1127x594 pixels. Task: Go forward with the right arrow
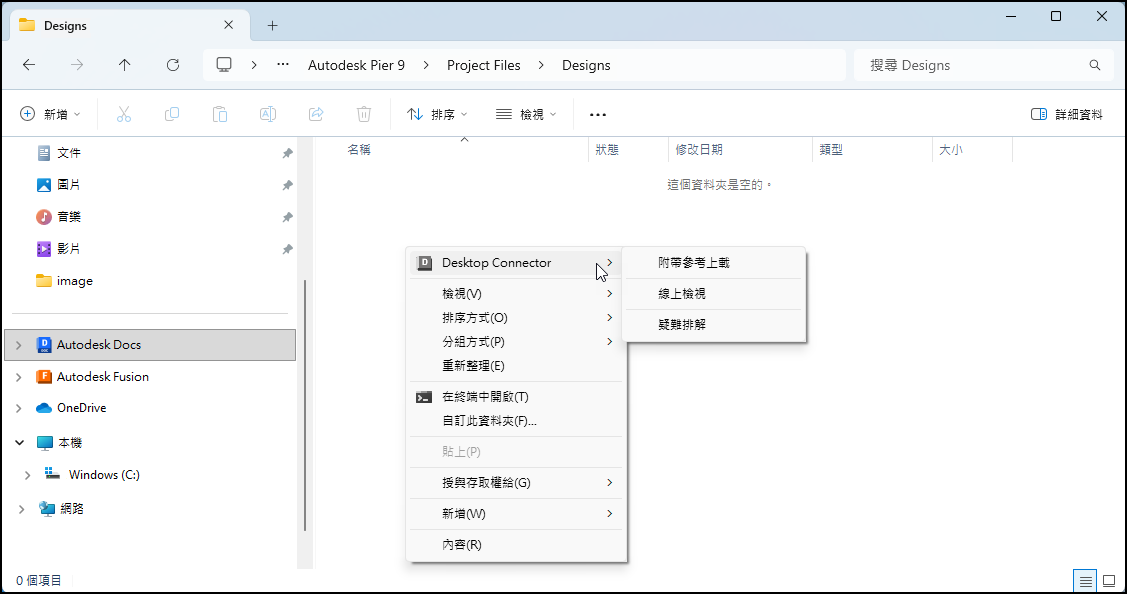coord(77,65)
